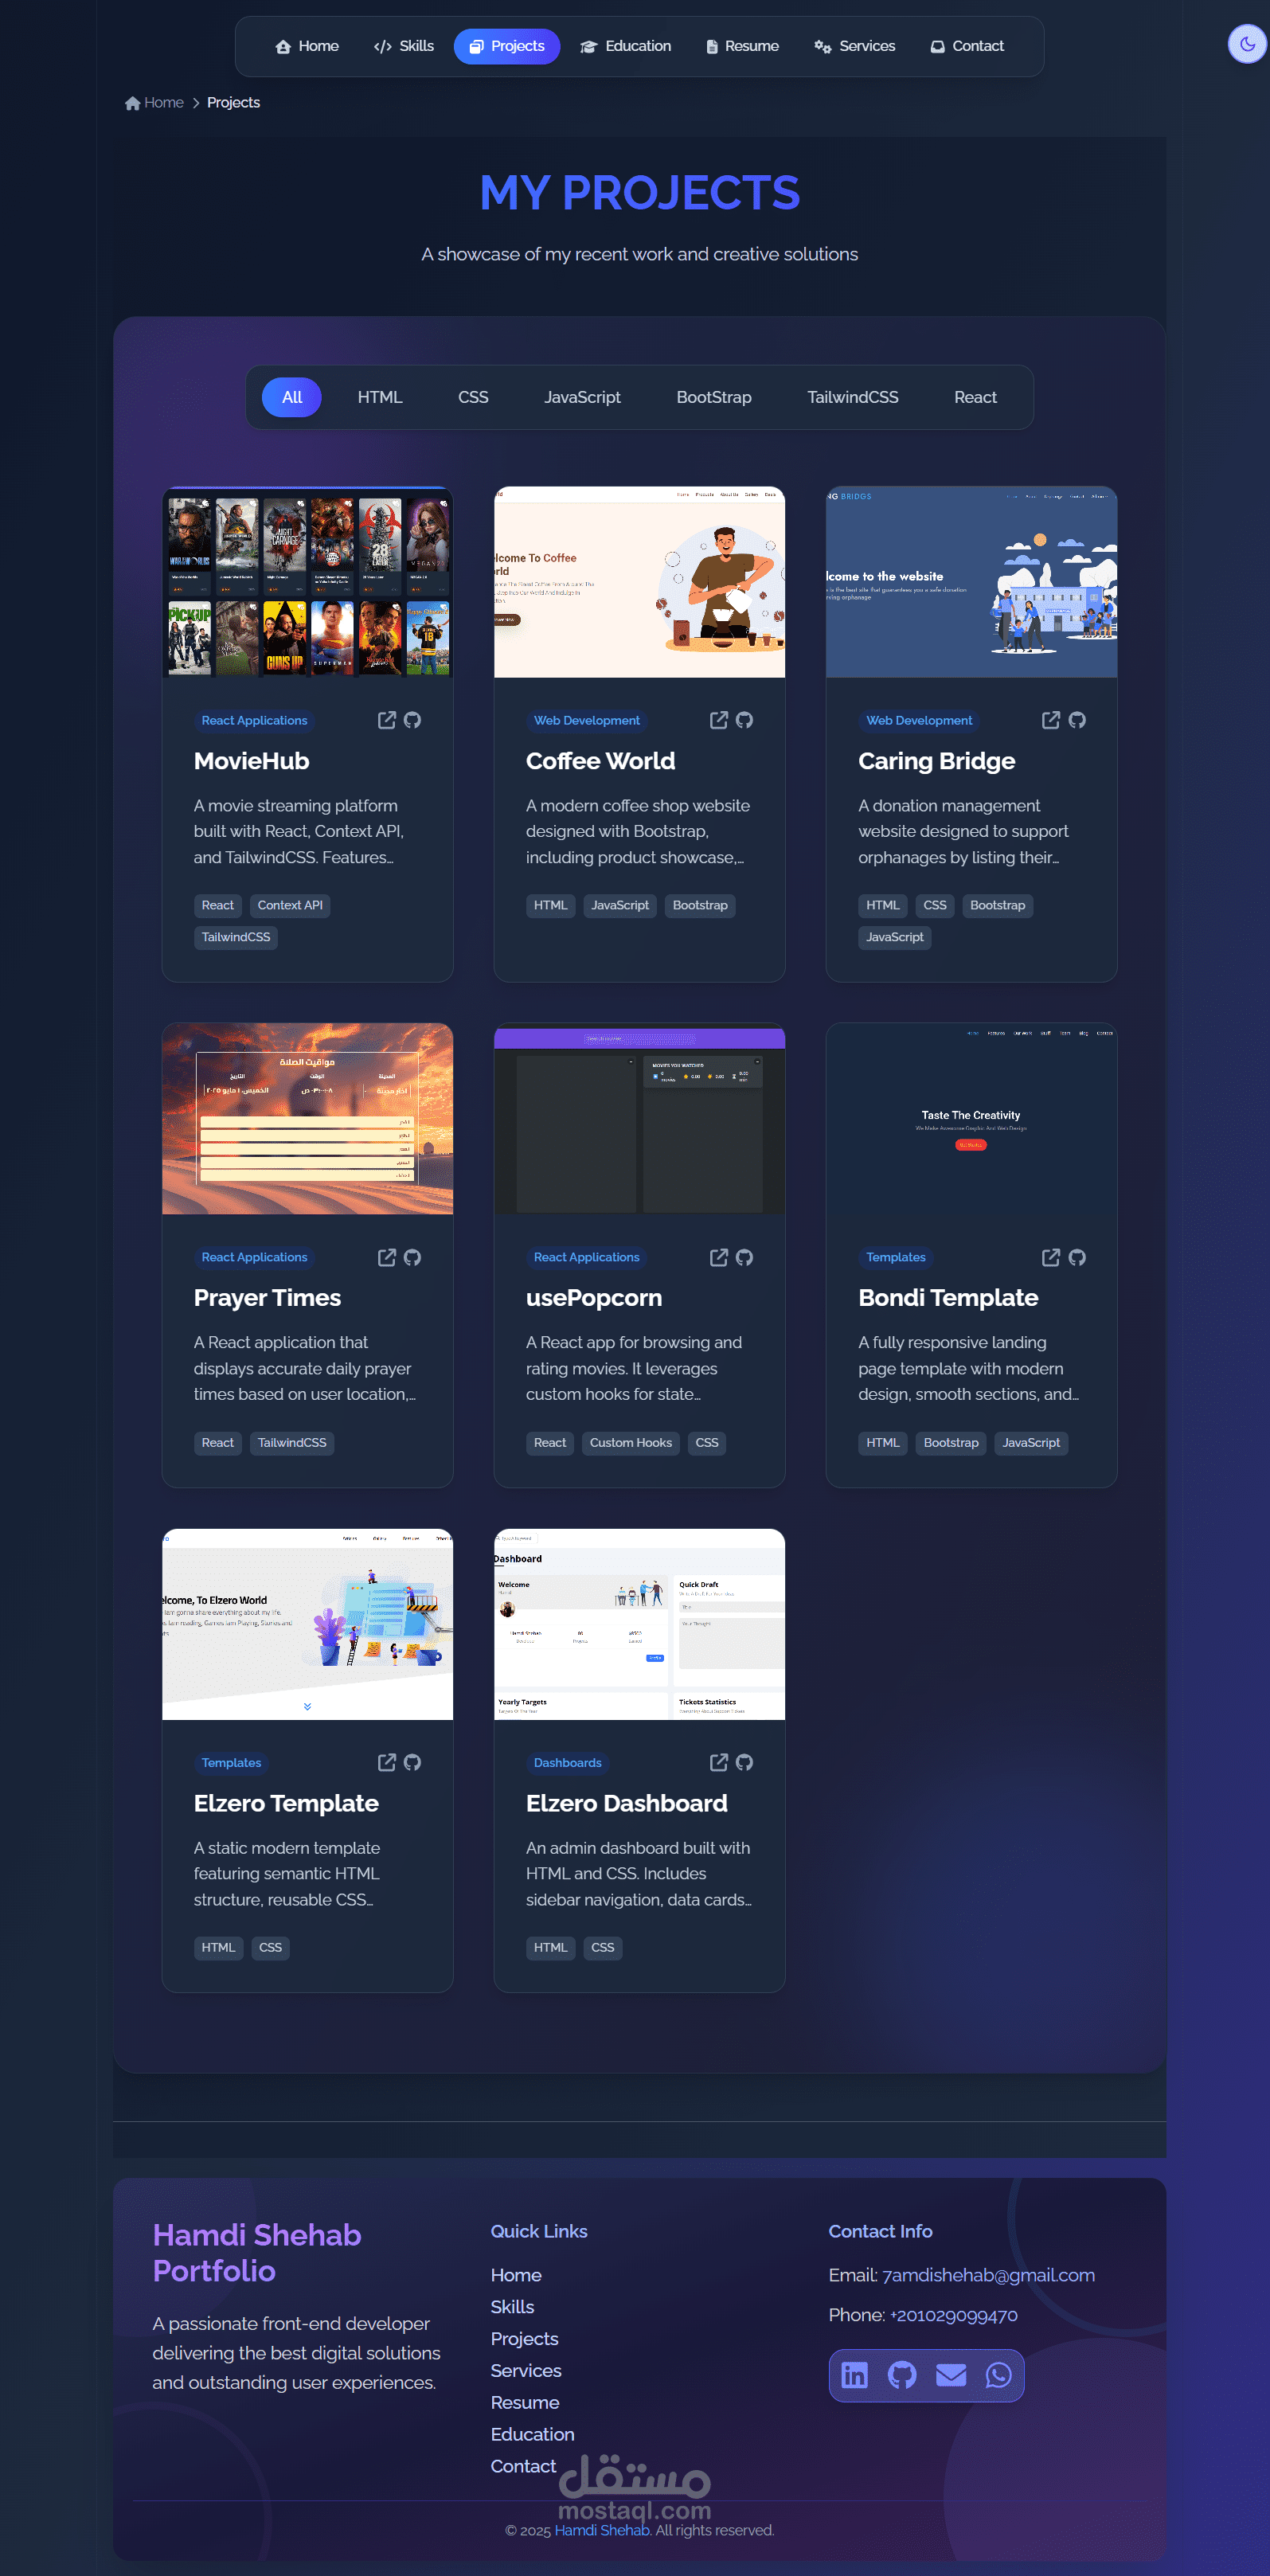Open Services in the top navigation
Image resolution: width=1270 pixels, height=2576 pixels.
coord(855,46)
